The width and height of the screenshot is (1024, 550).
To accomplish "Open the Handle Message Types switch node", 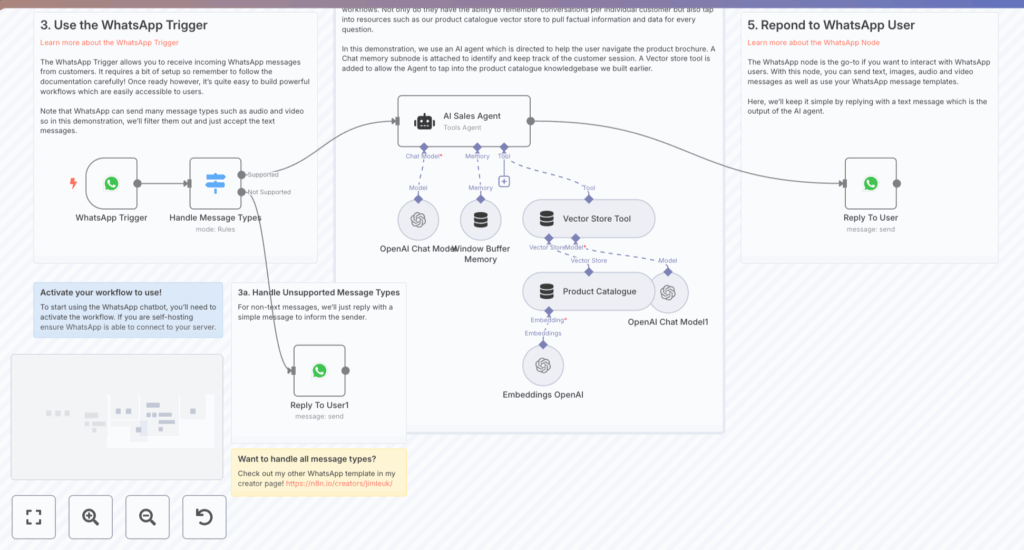I will coord(216,184).
